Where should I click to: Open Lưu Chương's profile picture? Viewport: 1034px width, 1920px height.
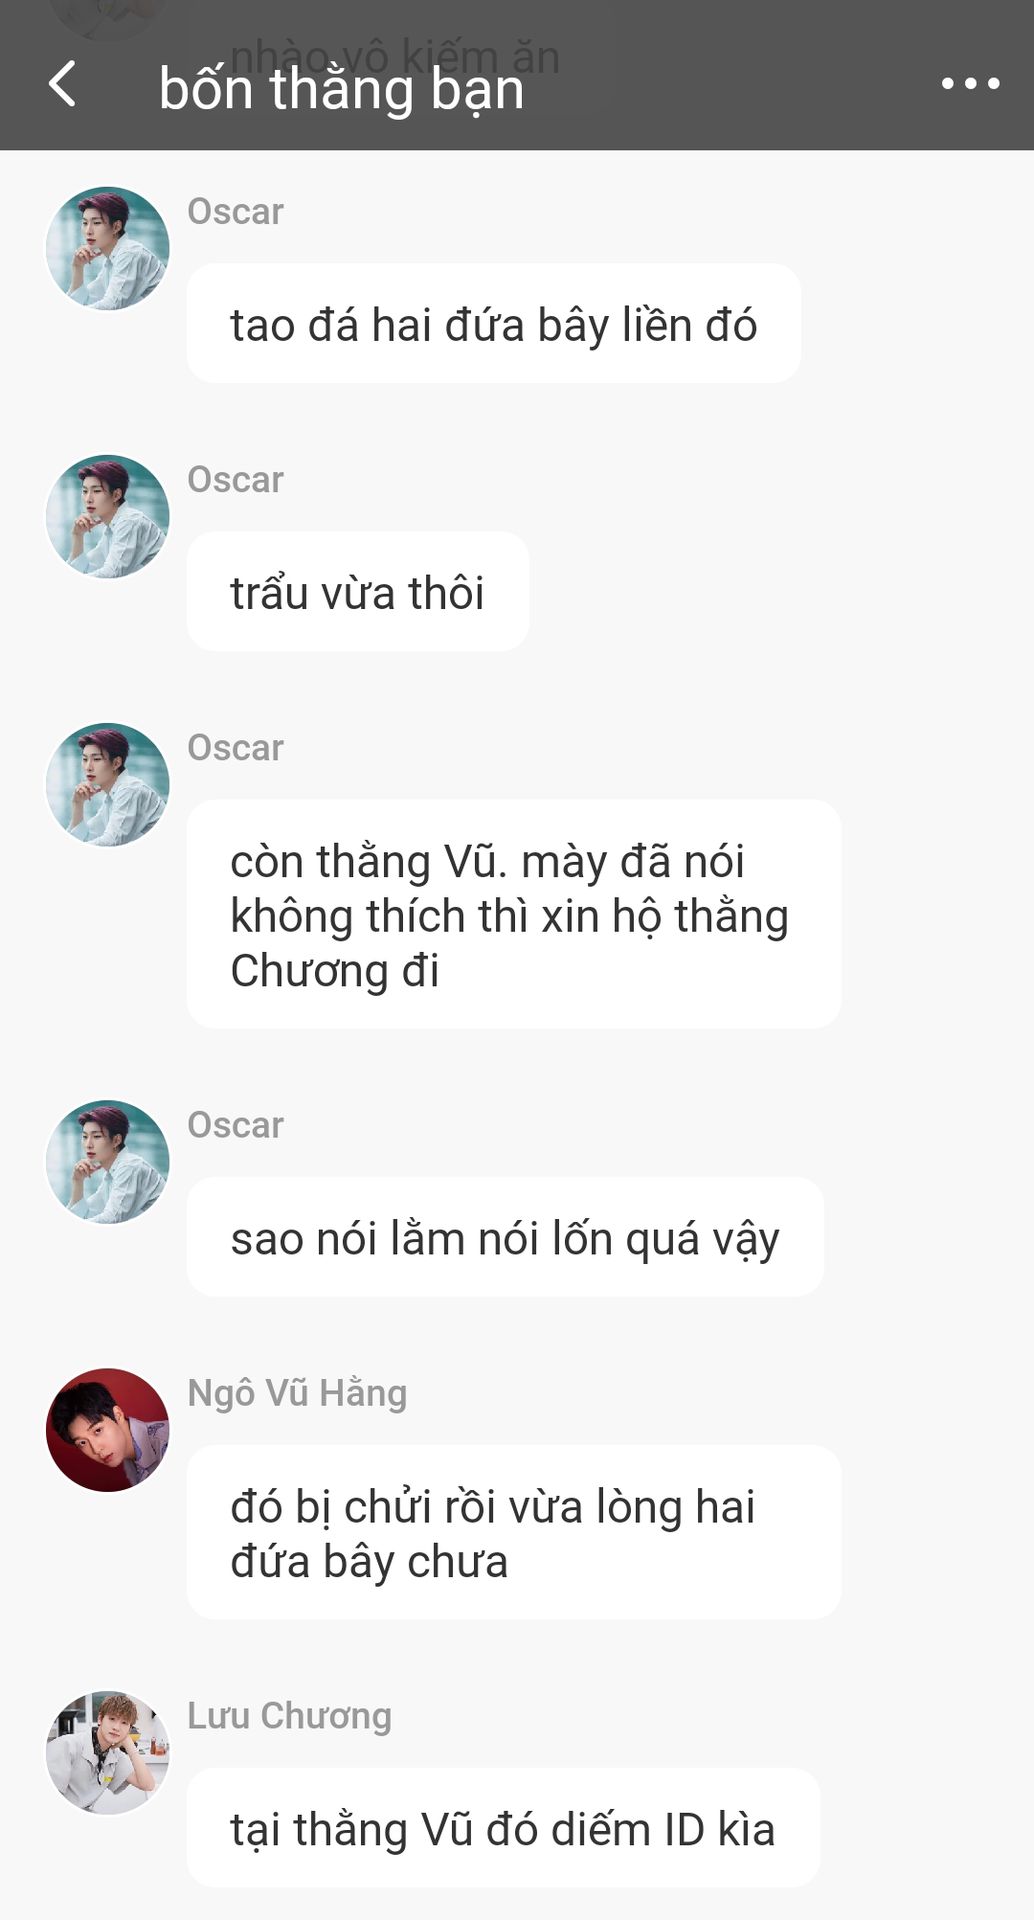(108, 1752)
